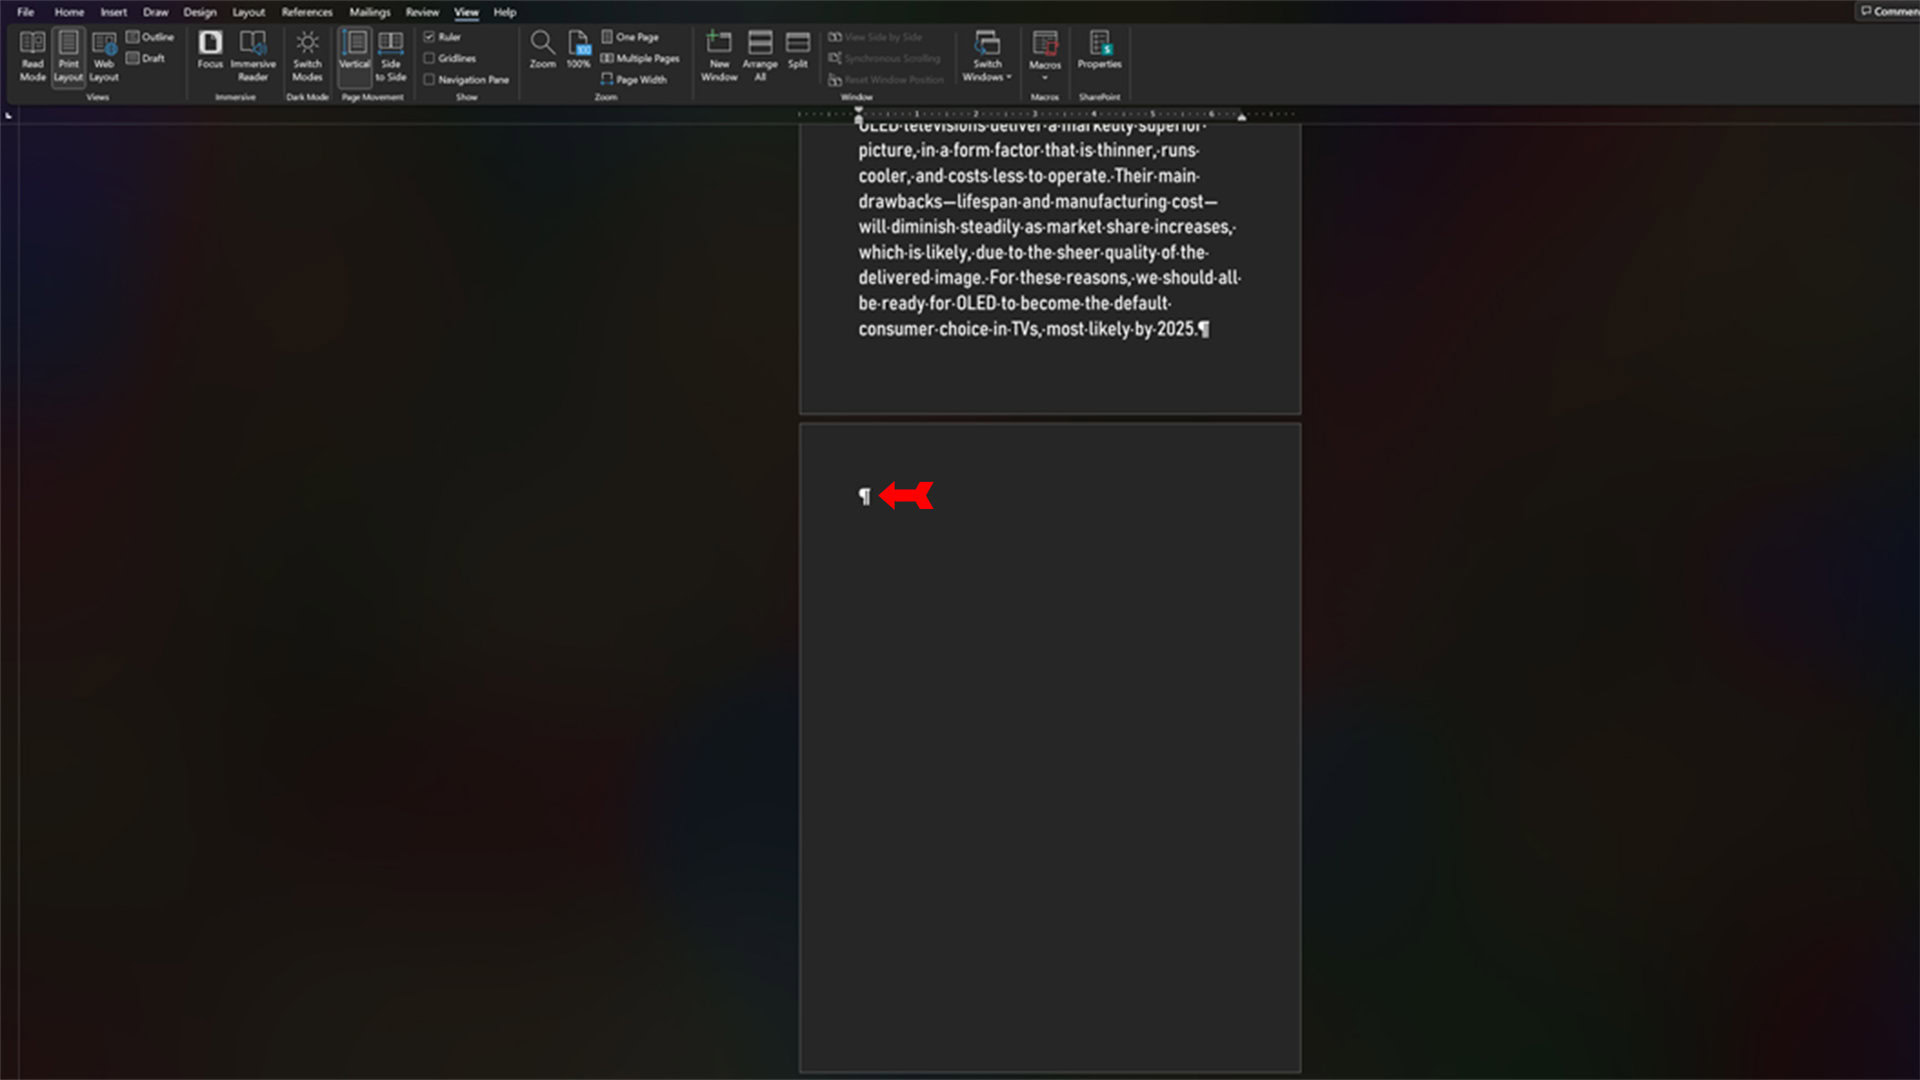Screen dimensions: 1920x1080
Task: Expand the Macros dropdown arrow
Action: tap(1045, 78)
